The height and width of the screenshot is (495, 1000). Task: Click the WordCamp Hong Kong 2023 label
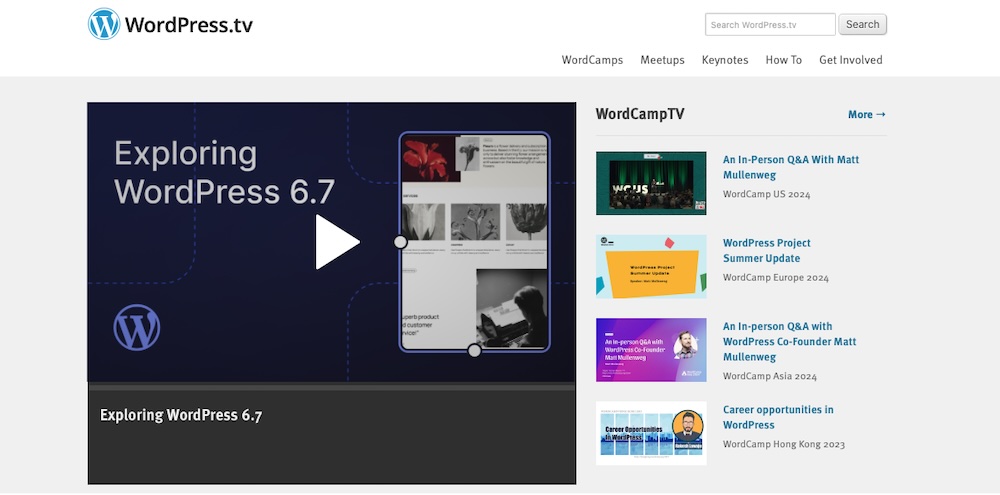783,444
